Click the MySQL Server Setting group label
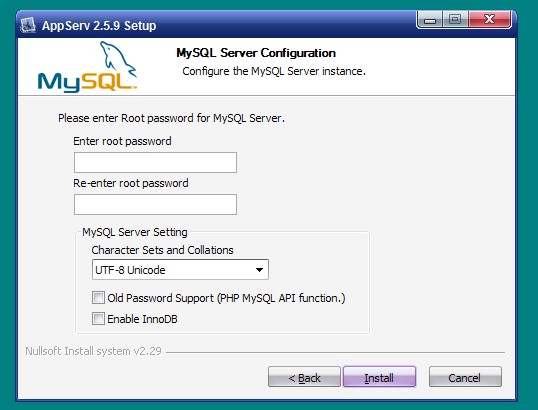This screenshot has width=538, height=410. click(135, 232)
